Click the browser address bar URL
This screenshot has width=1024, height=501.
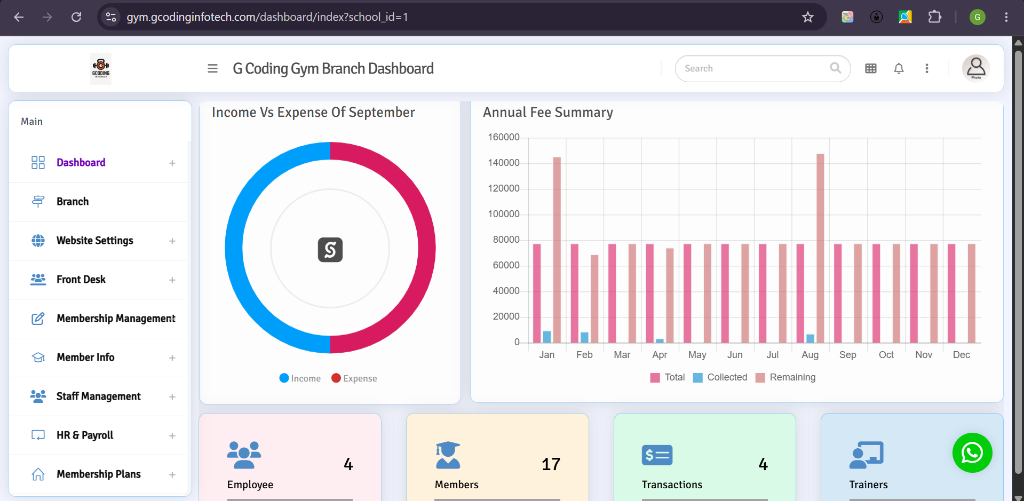(268, 18)
